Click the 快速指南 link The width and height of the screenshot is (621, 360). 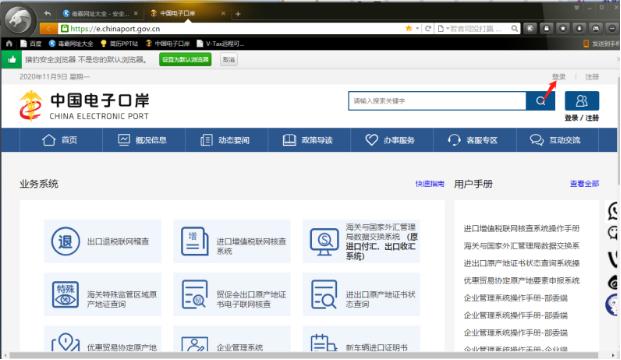click(430, 184)
